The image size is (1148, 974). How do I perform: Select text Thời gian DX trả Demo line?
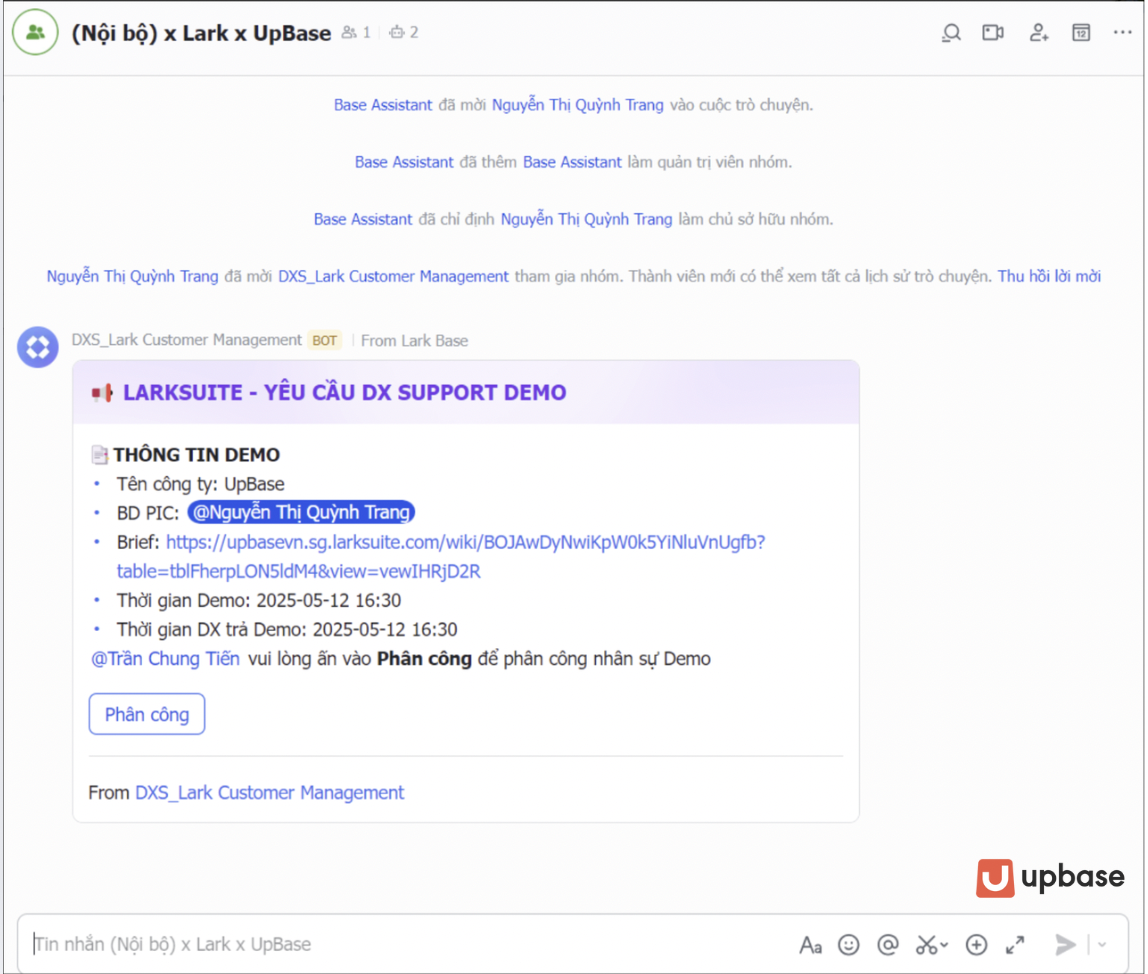287,630
